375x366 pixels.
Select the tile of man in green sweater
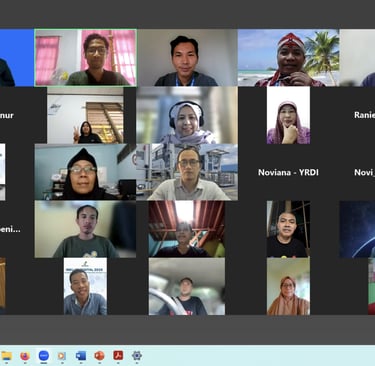tap(85, 229)
